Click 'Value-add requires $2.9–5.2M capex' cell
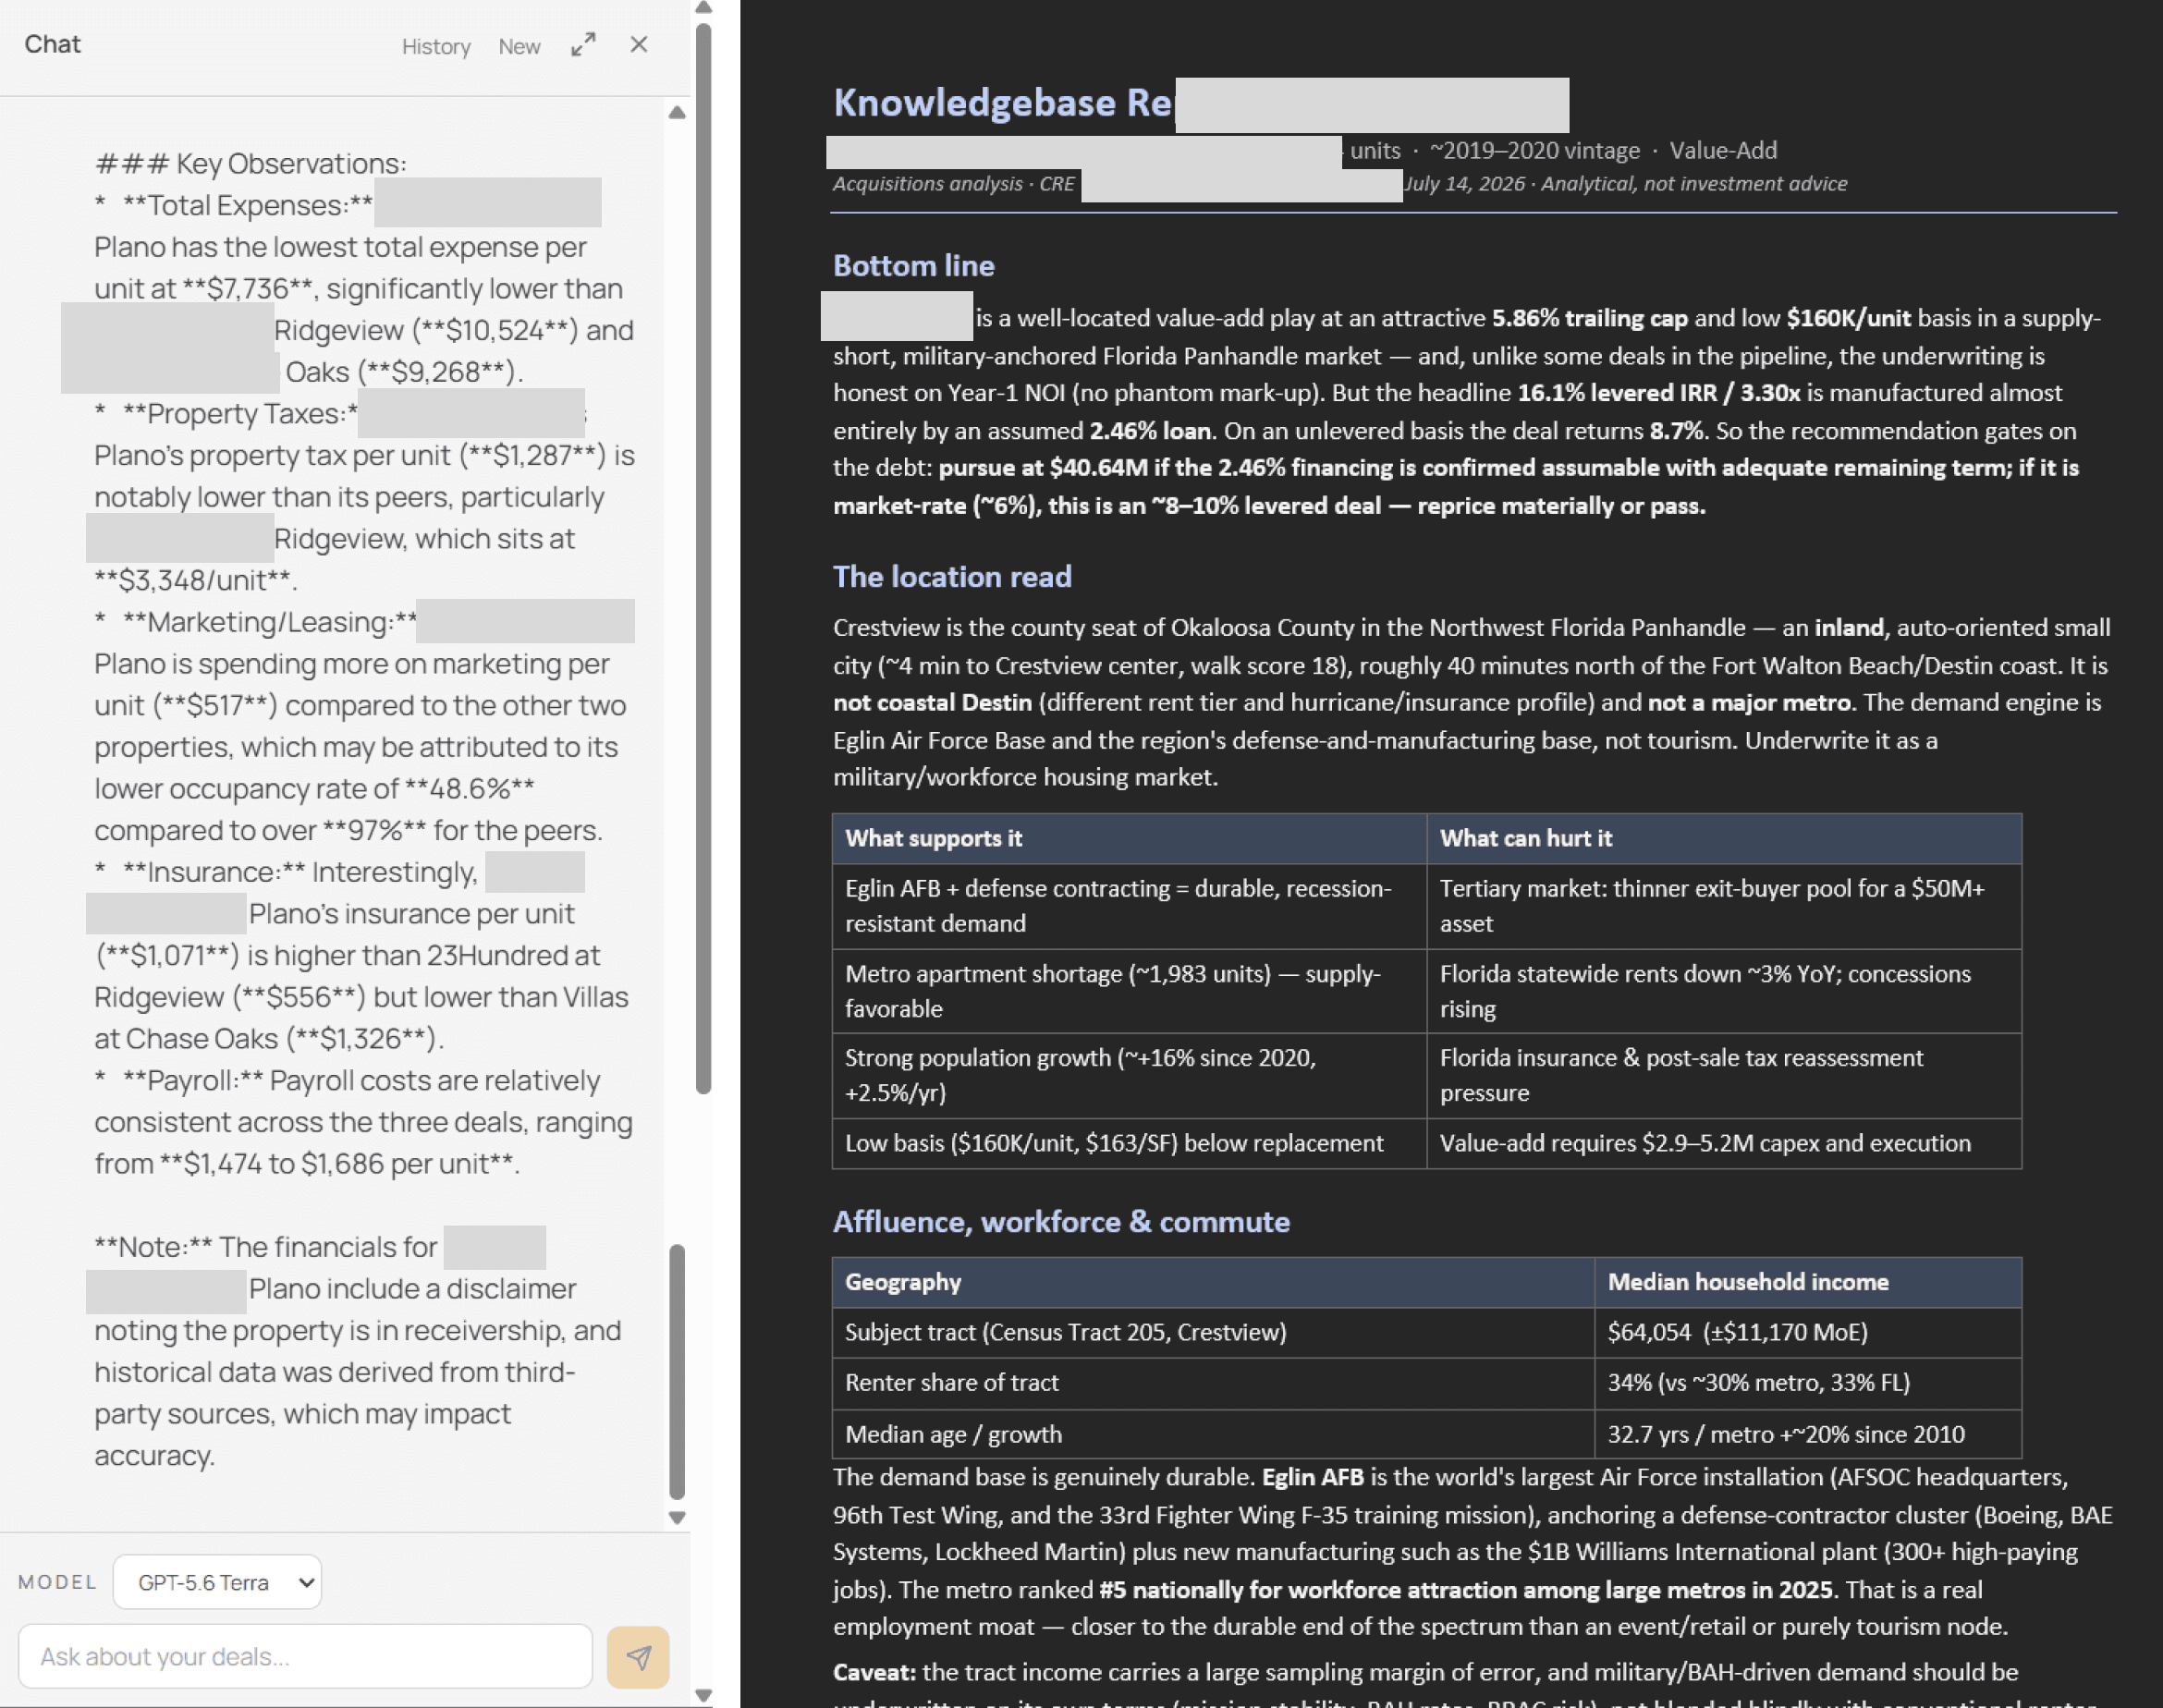This screenshot has width=2163, height=1708. click(1724, 1143)
